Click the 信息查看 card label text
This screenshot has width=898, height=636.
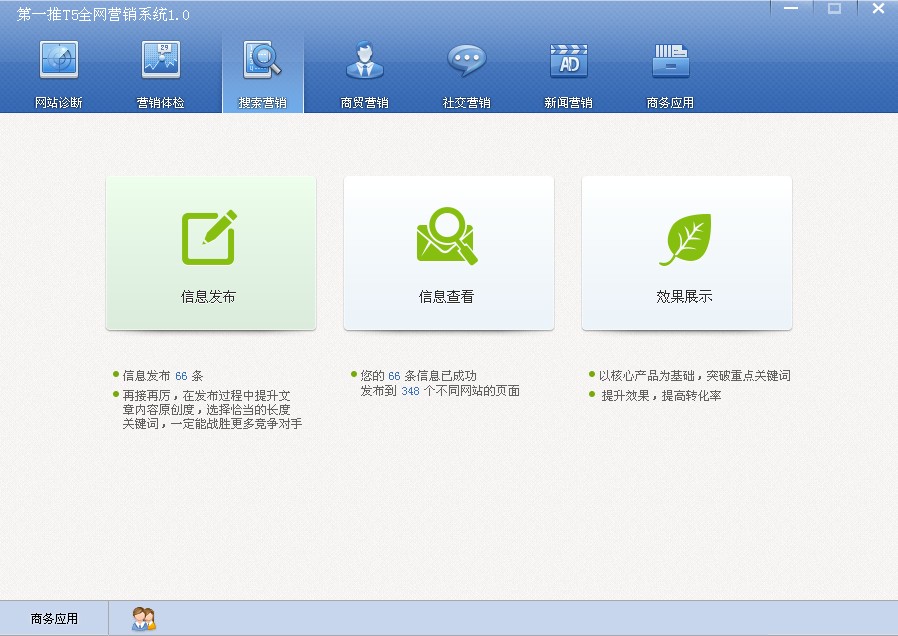pos(447,297)
